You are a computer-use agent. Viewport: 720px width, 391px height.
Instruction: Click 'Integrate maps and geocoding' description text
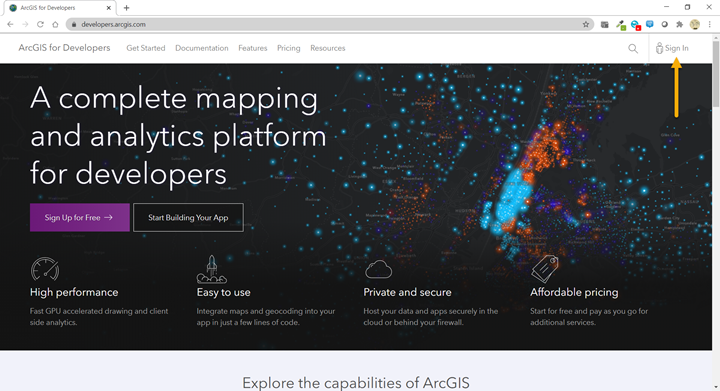[266, 317]
